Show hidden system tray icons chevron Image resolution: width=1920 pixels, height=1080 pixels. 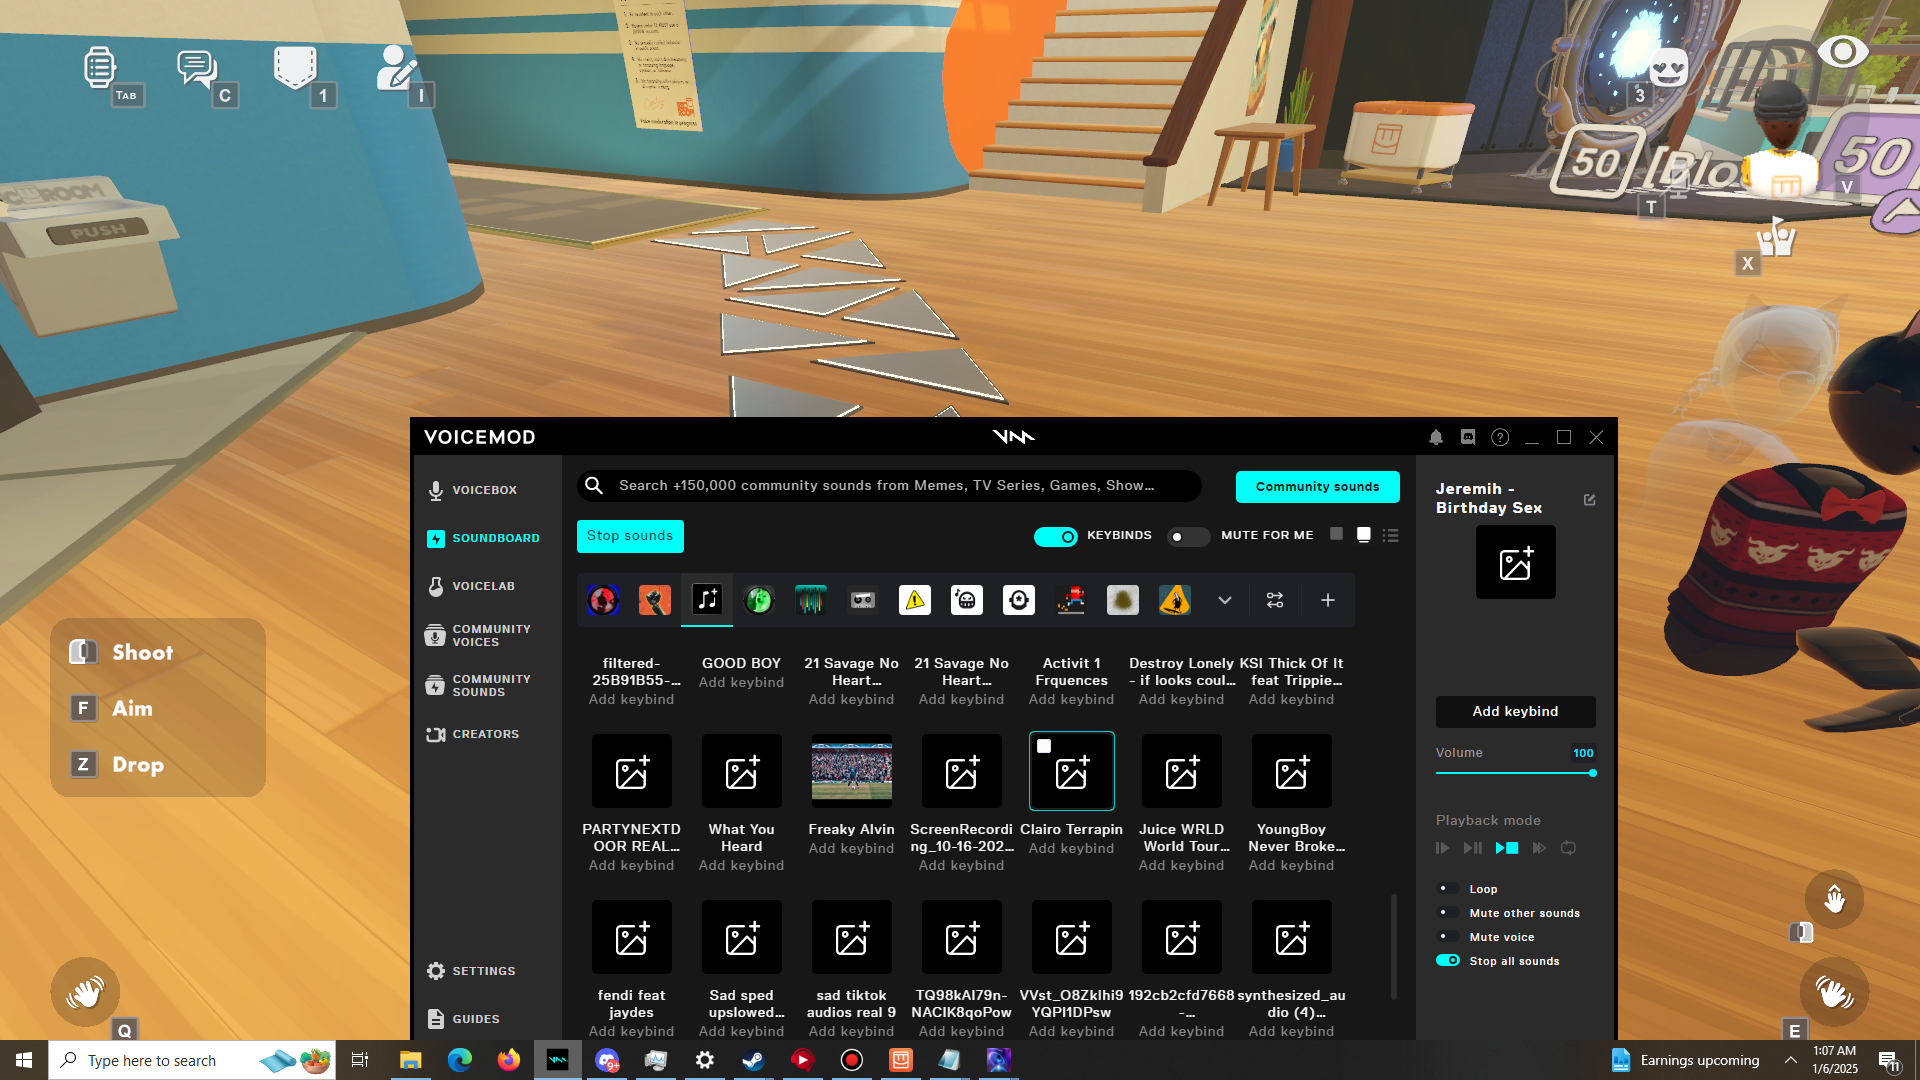click(1791, 1060)
